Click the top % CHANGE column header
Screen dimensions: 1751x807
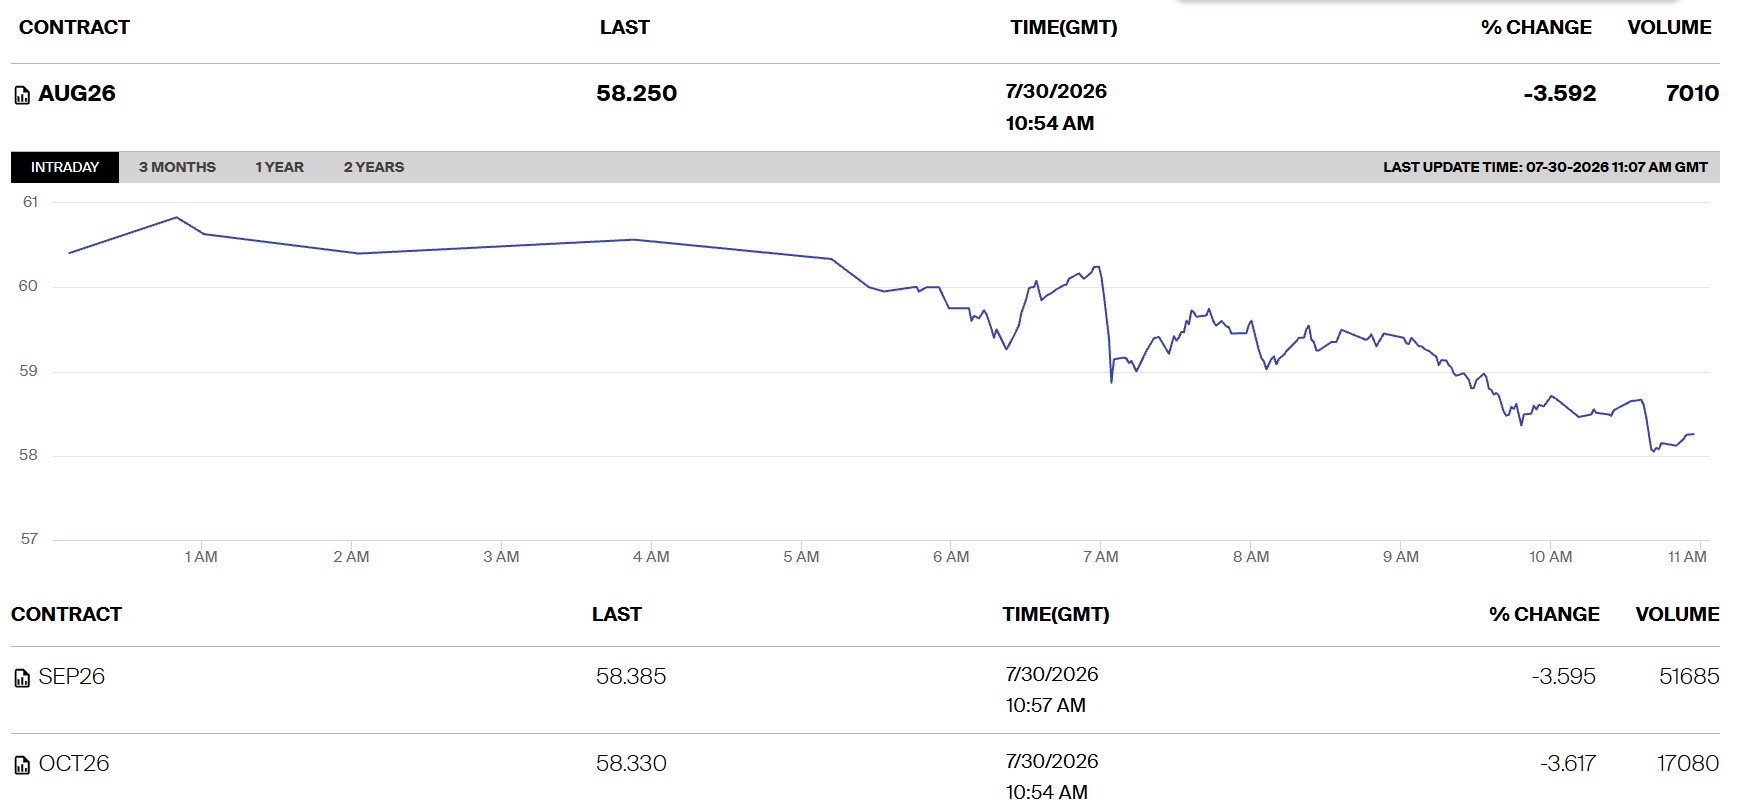[1536, 28]
